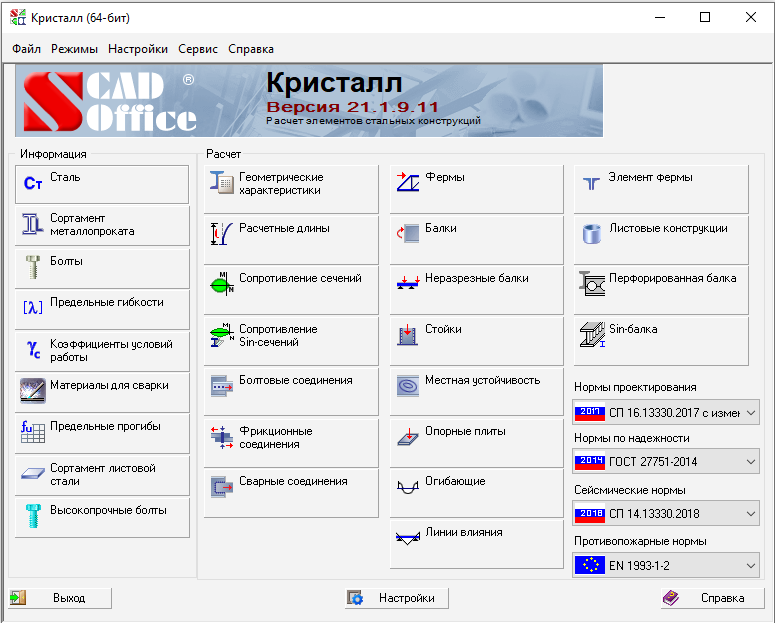Click the bottom Настройки button

click(397, 598)
